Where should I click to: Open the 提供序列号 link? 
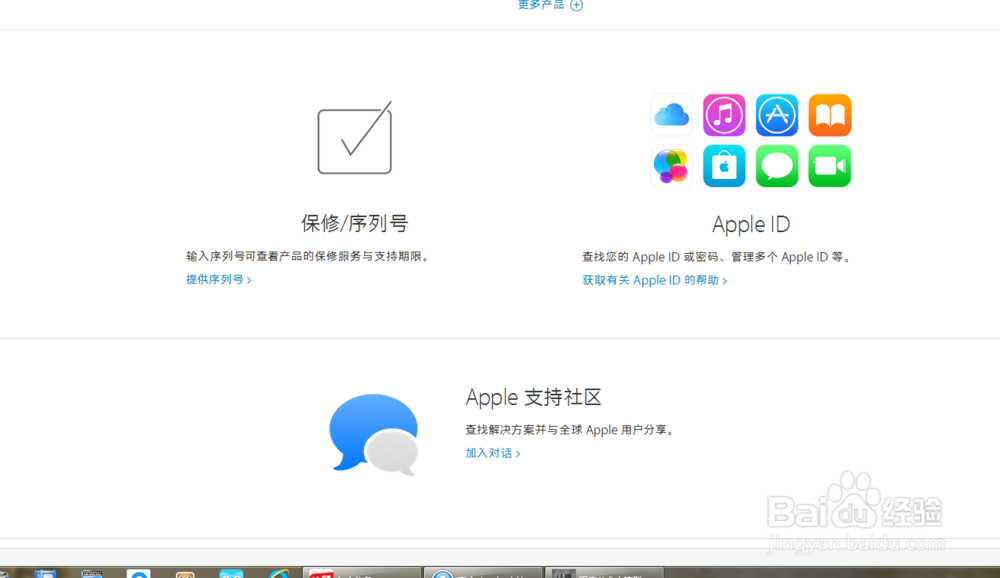[219, 279]
